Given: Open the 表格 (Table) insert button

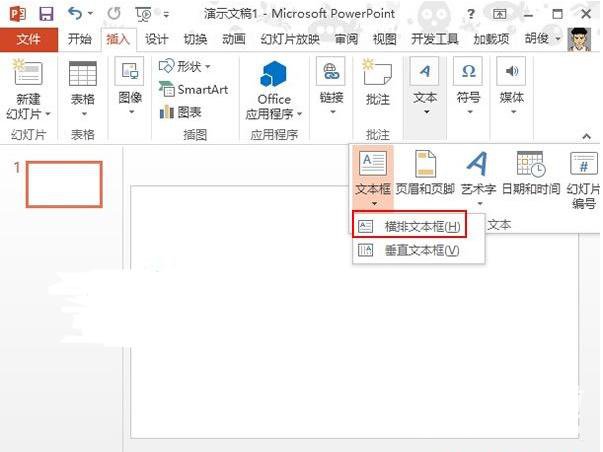Looking at the screenshot, I should [x=83, y=89].
